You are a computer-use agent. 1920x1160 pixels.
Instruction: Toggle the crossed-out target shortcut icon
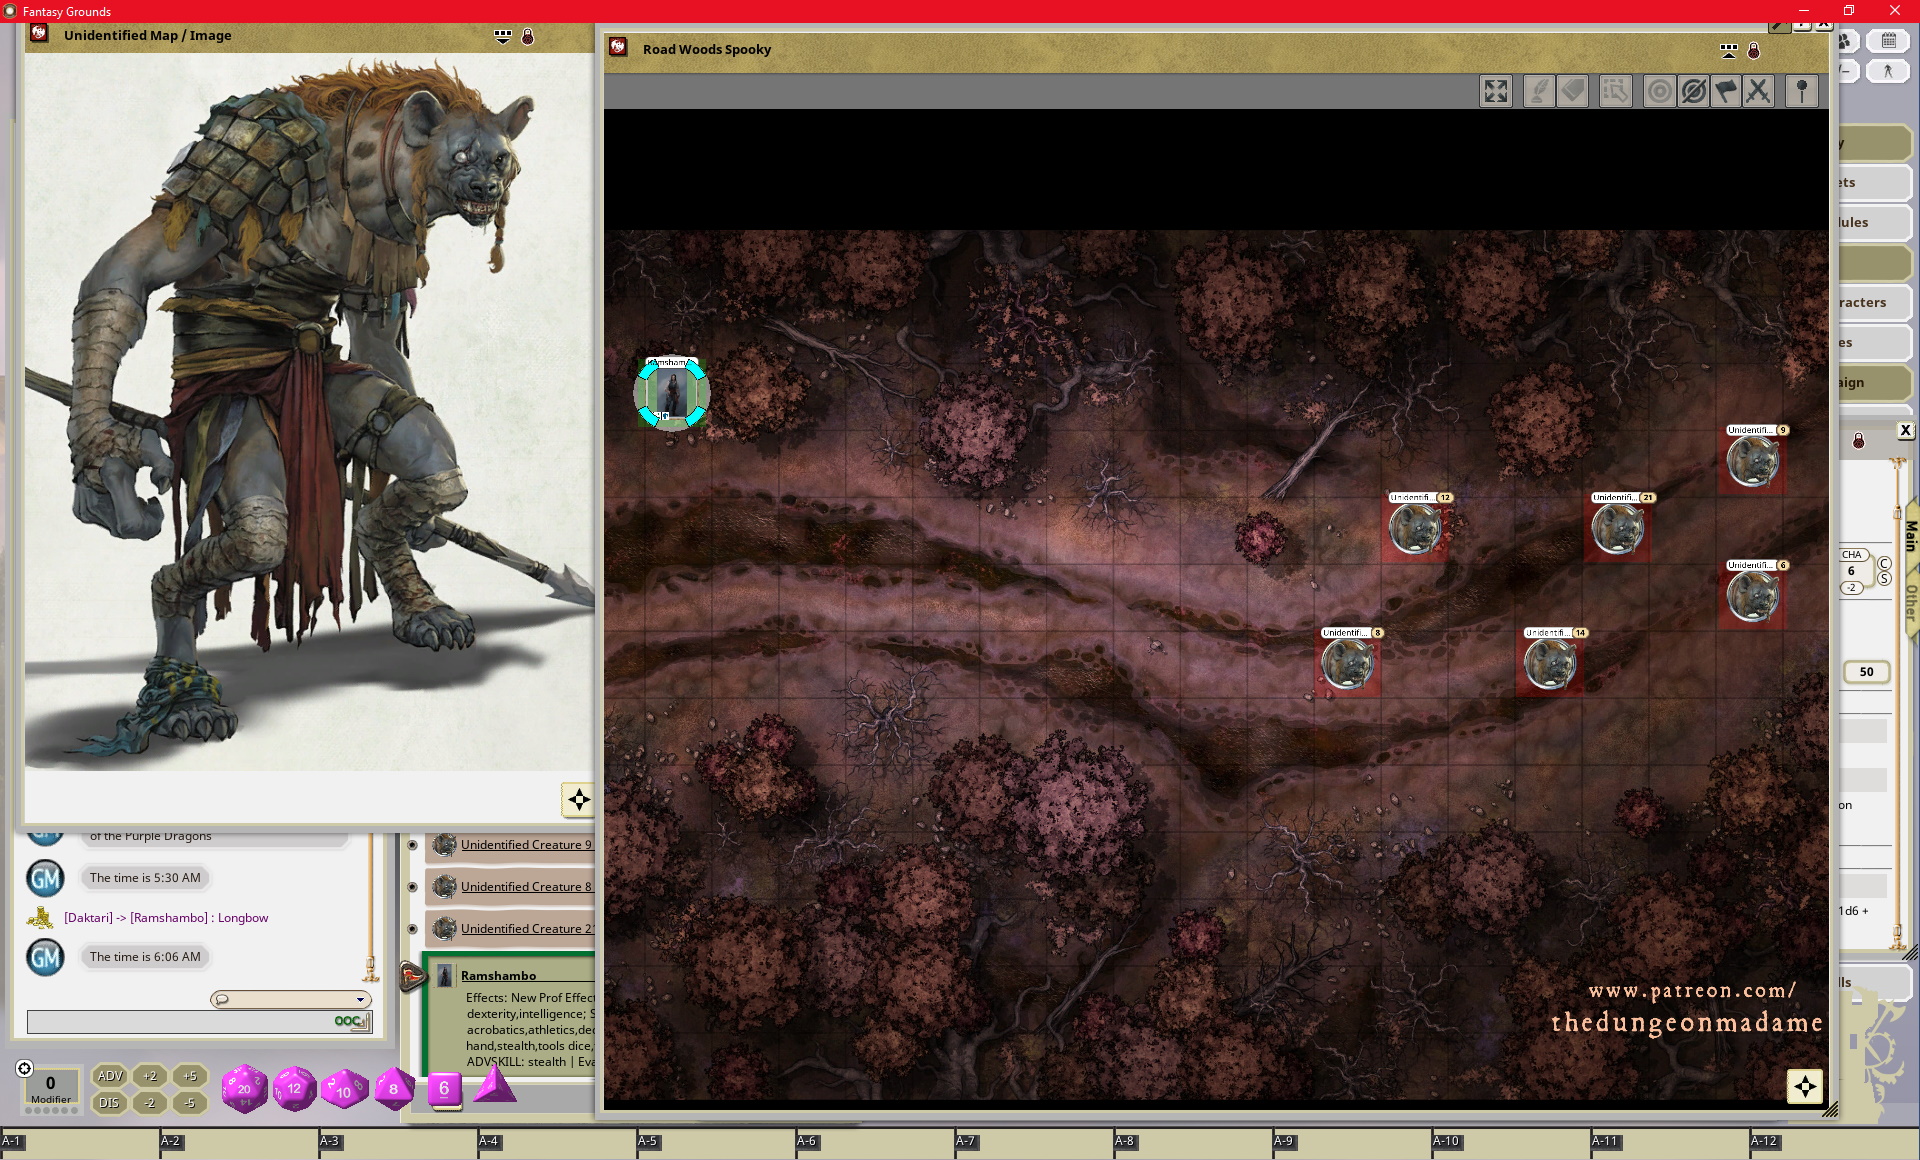pyautogui.click(x=1693, y=92)
